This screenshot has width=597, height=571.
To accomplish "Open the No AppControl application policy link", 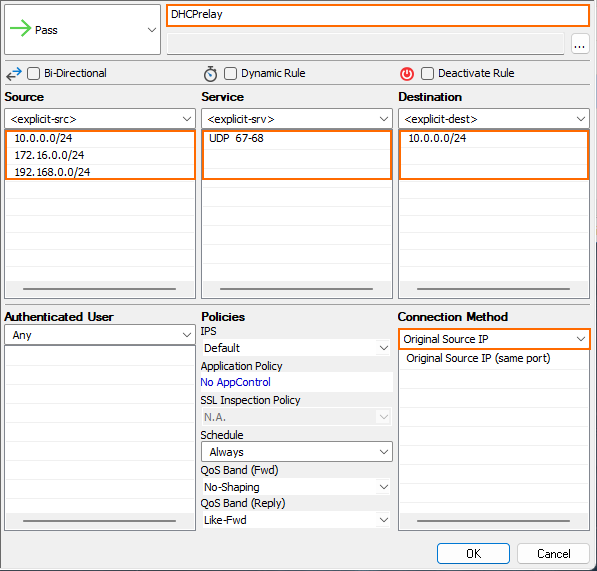I will [235, 382].
